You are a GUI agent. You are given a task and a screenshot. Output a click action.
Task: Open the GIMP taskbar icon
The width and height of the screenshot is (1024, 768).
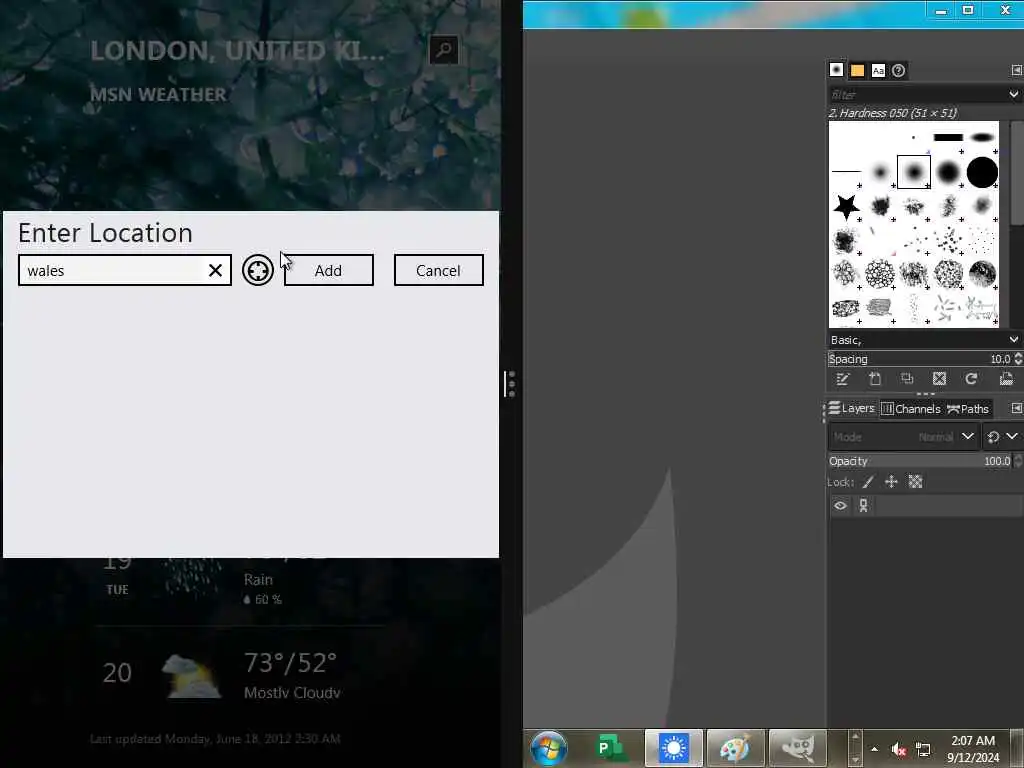click(x=797, y=748)
